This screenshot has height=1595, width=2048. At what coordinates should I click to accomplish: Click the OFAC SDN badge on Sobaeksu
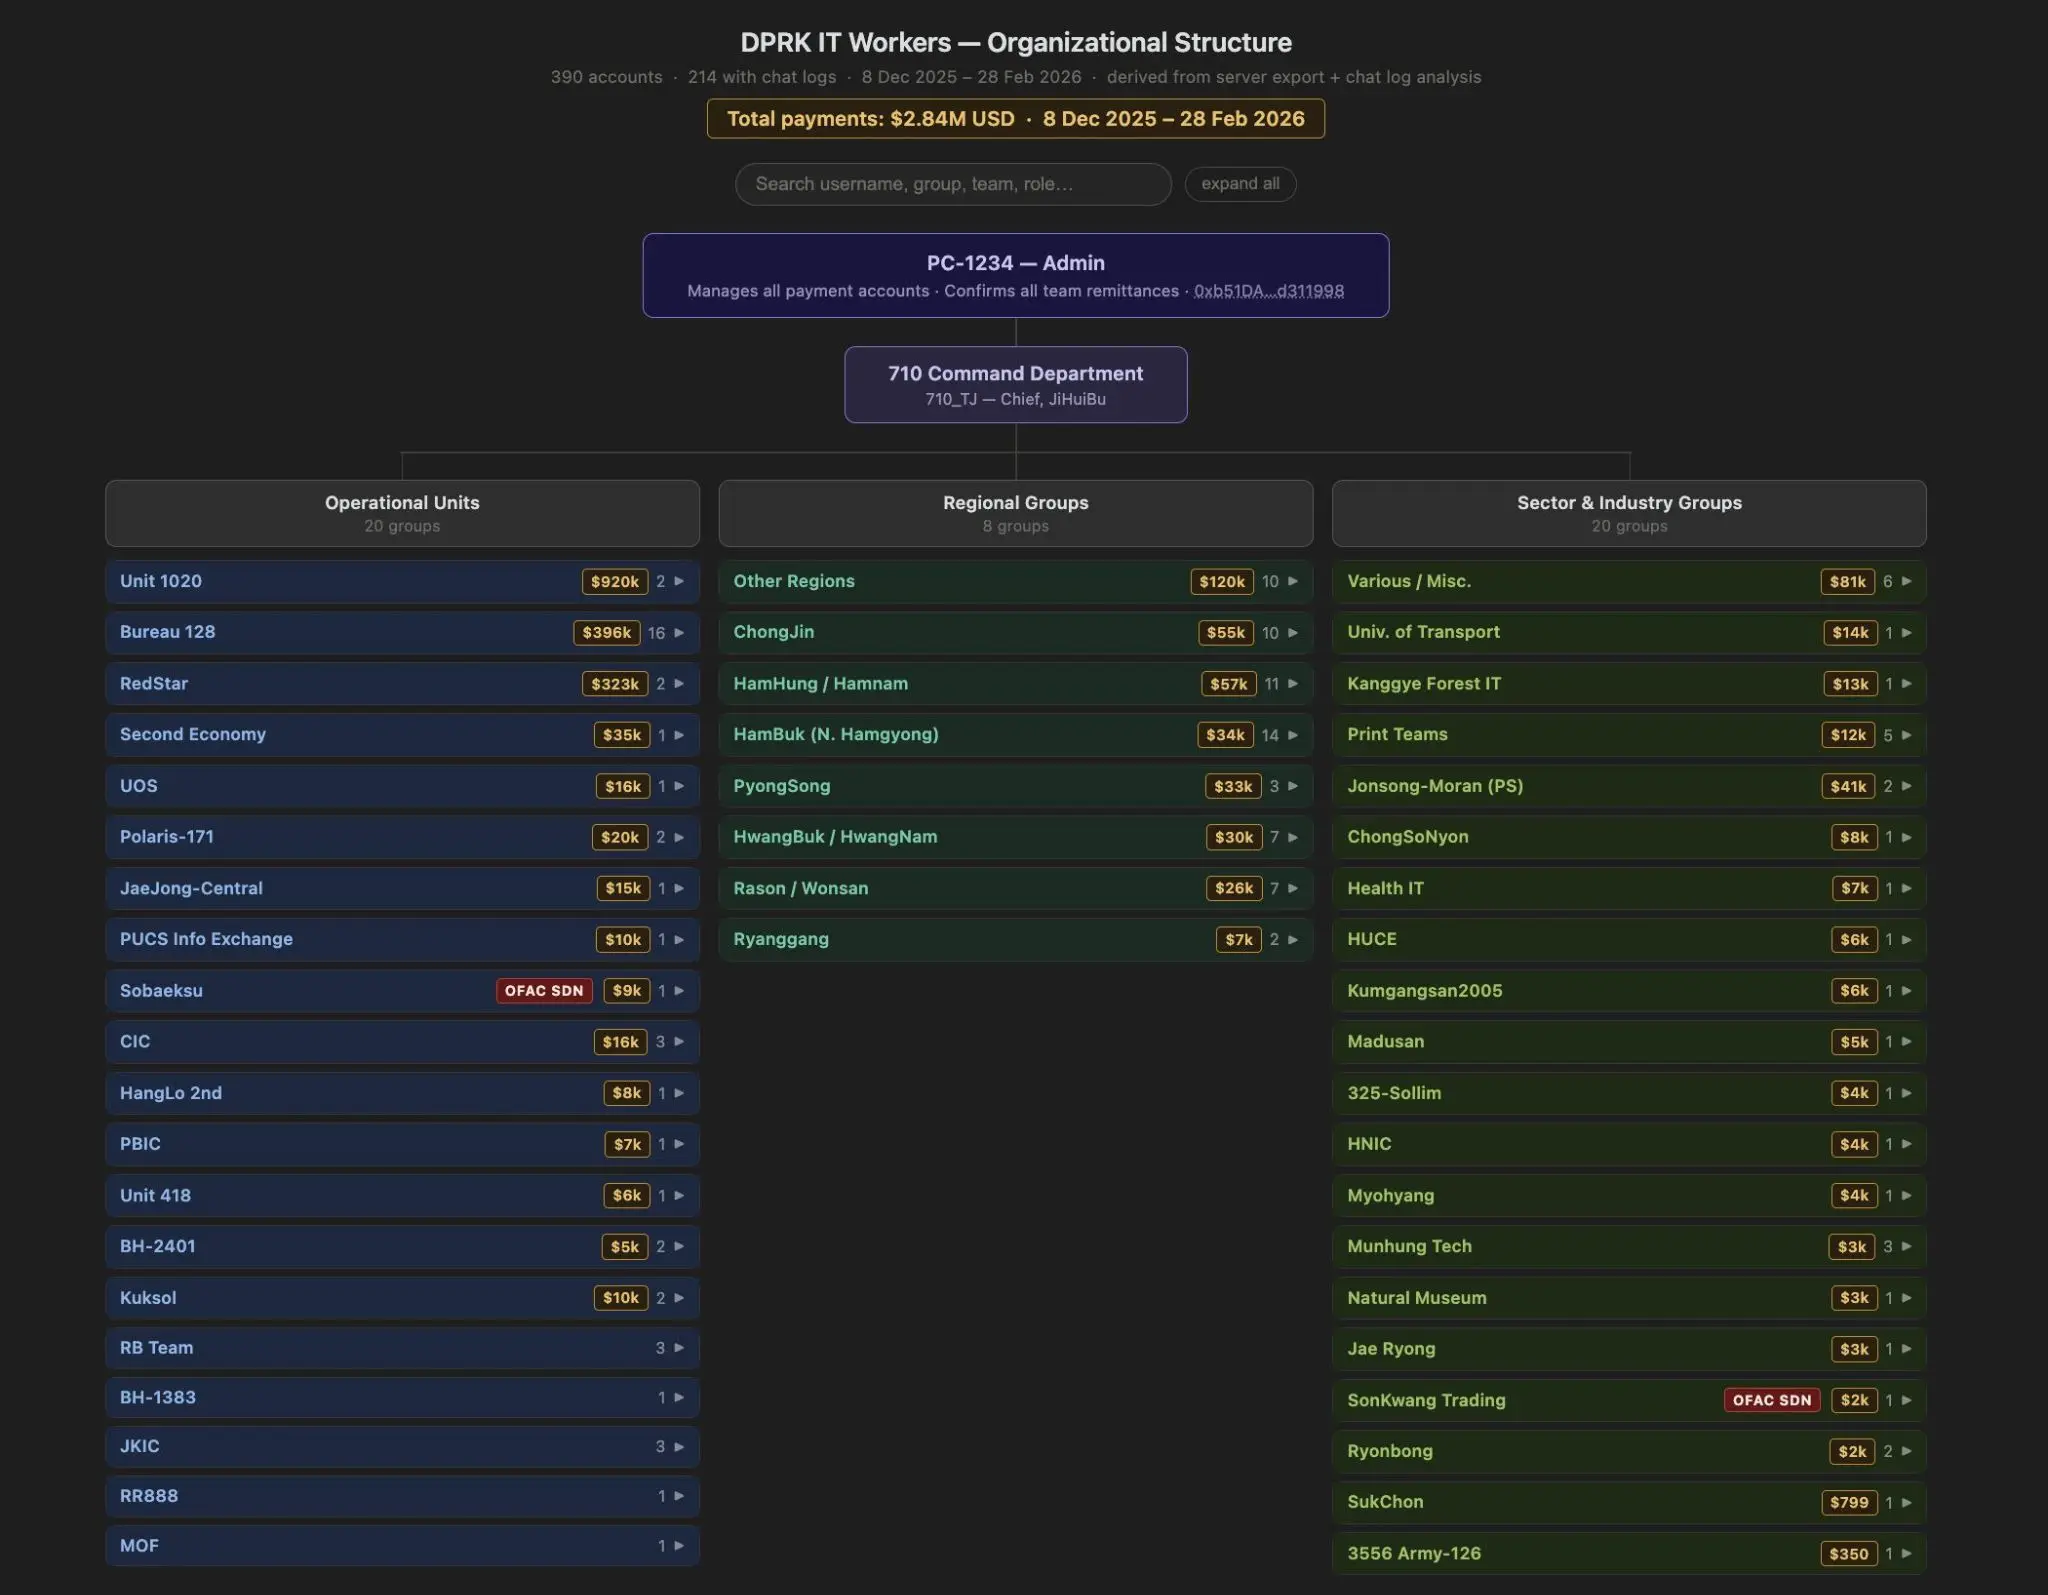tap(543, 990)
